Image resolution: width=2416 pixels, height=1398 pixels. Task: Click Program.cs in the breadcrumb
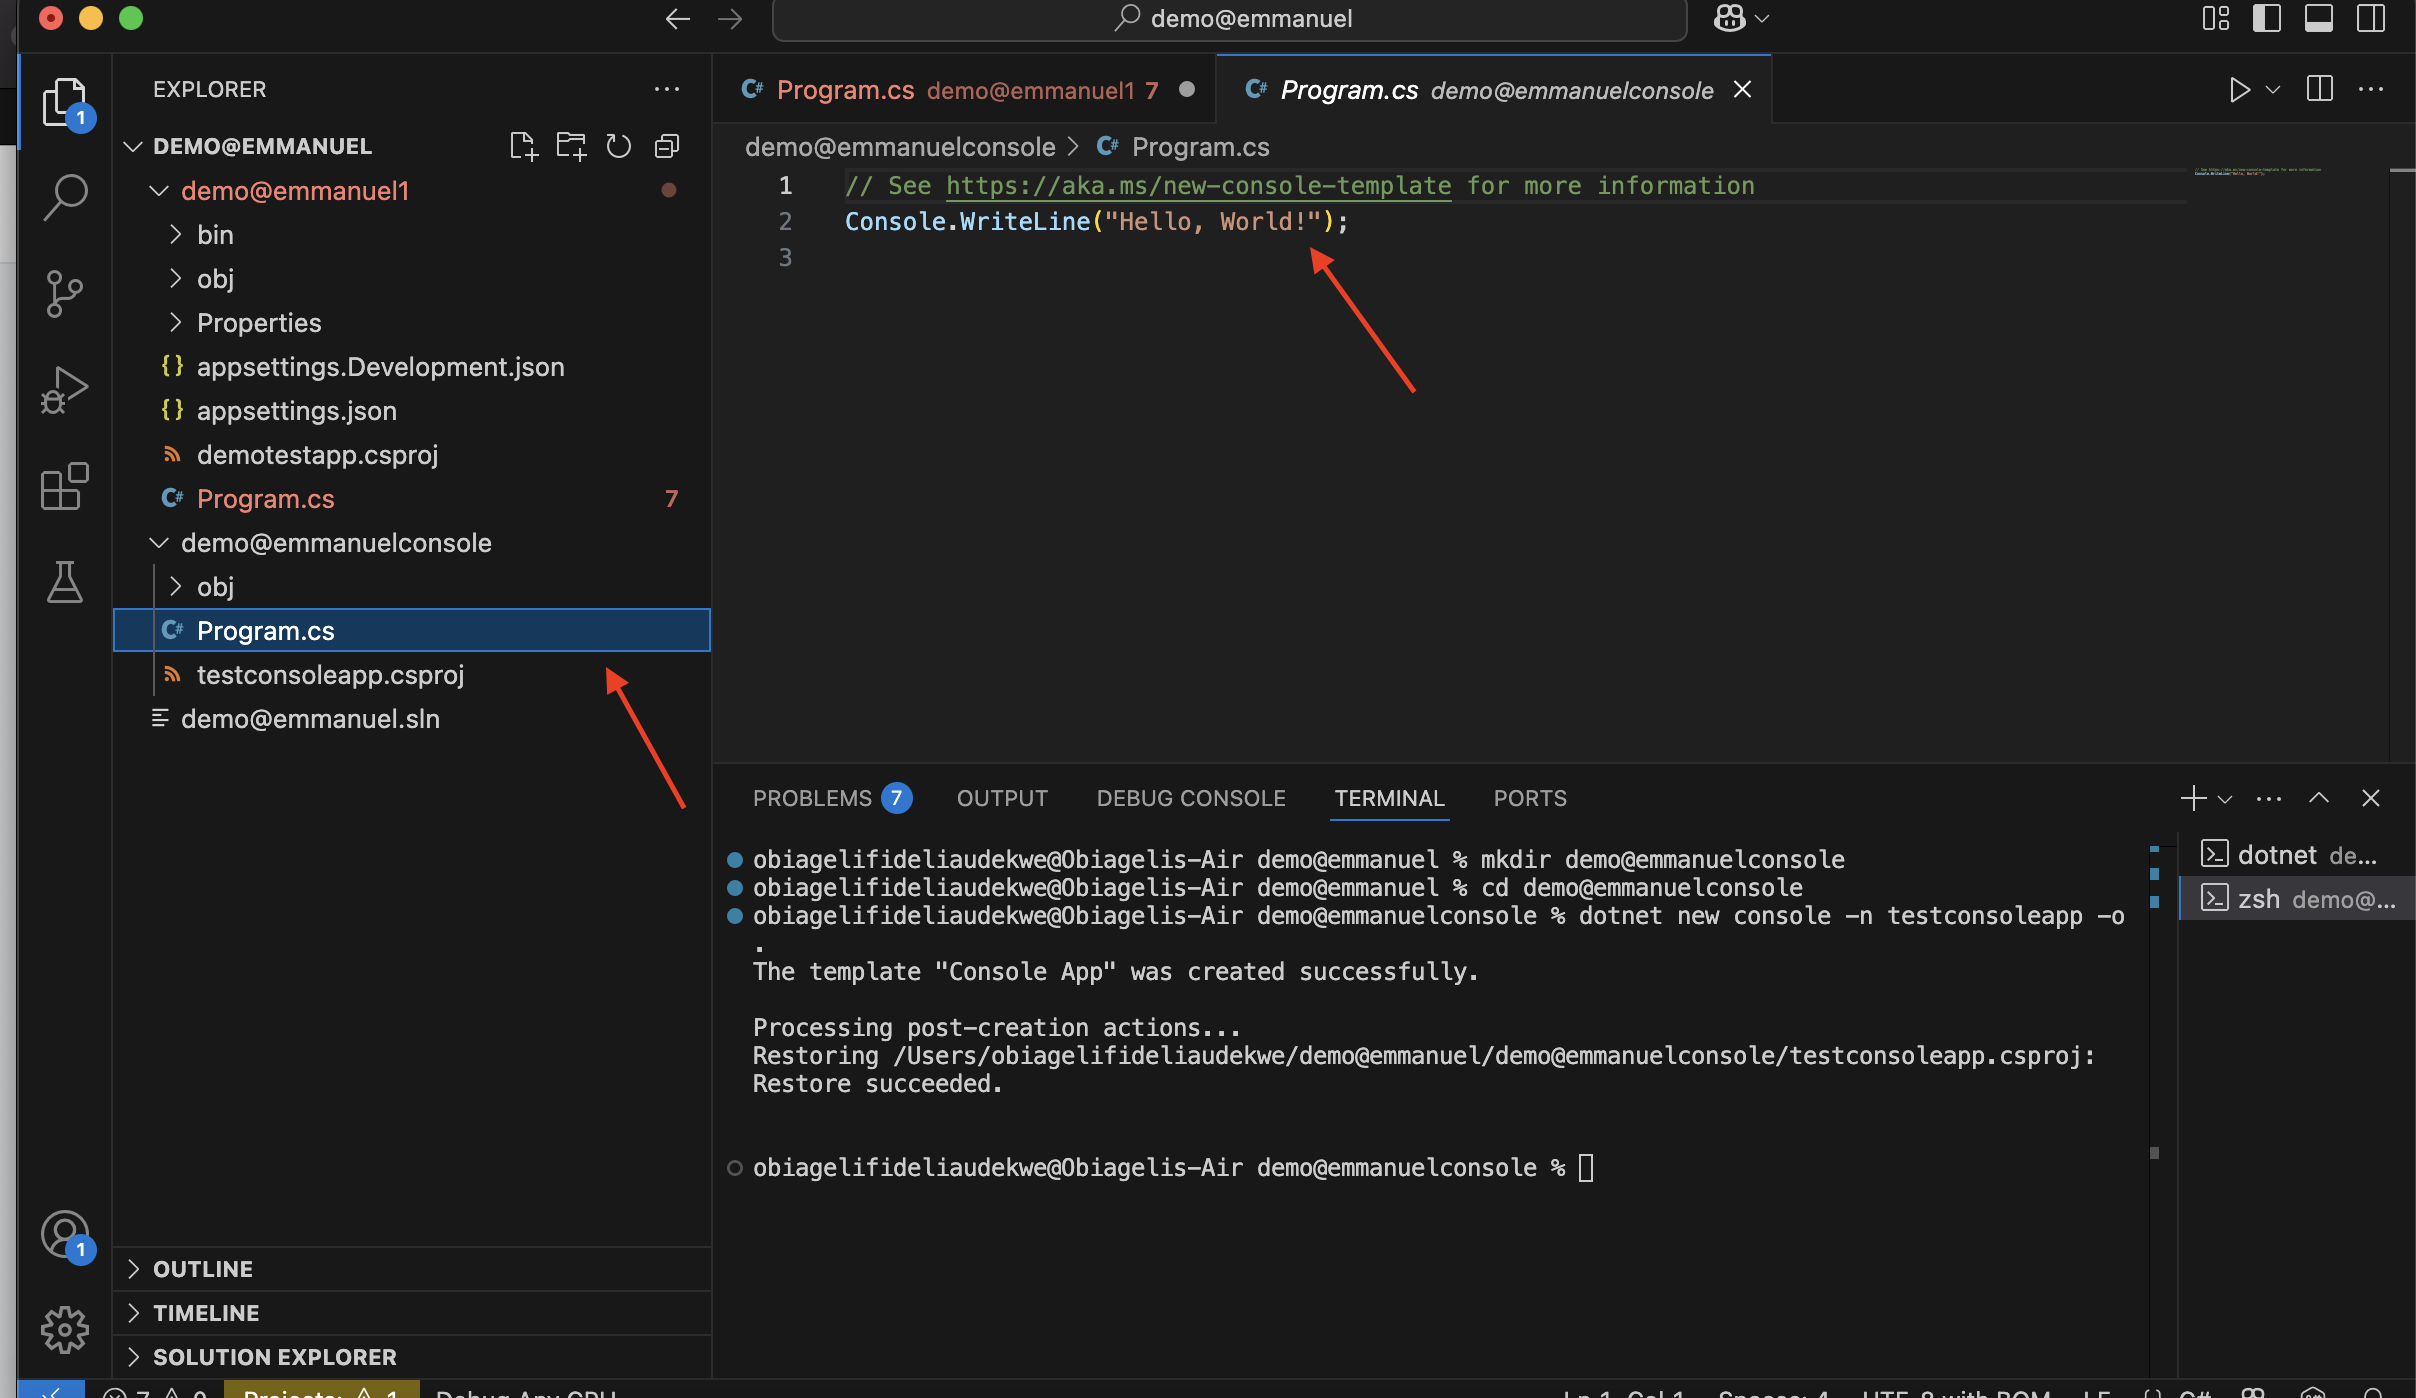coord(1200,147)
